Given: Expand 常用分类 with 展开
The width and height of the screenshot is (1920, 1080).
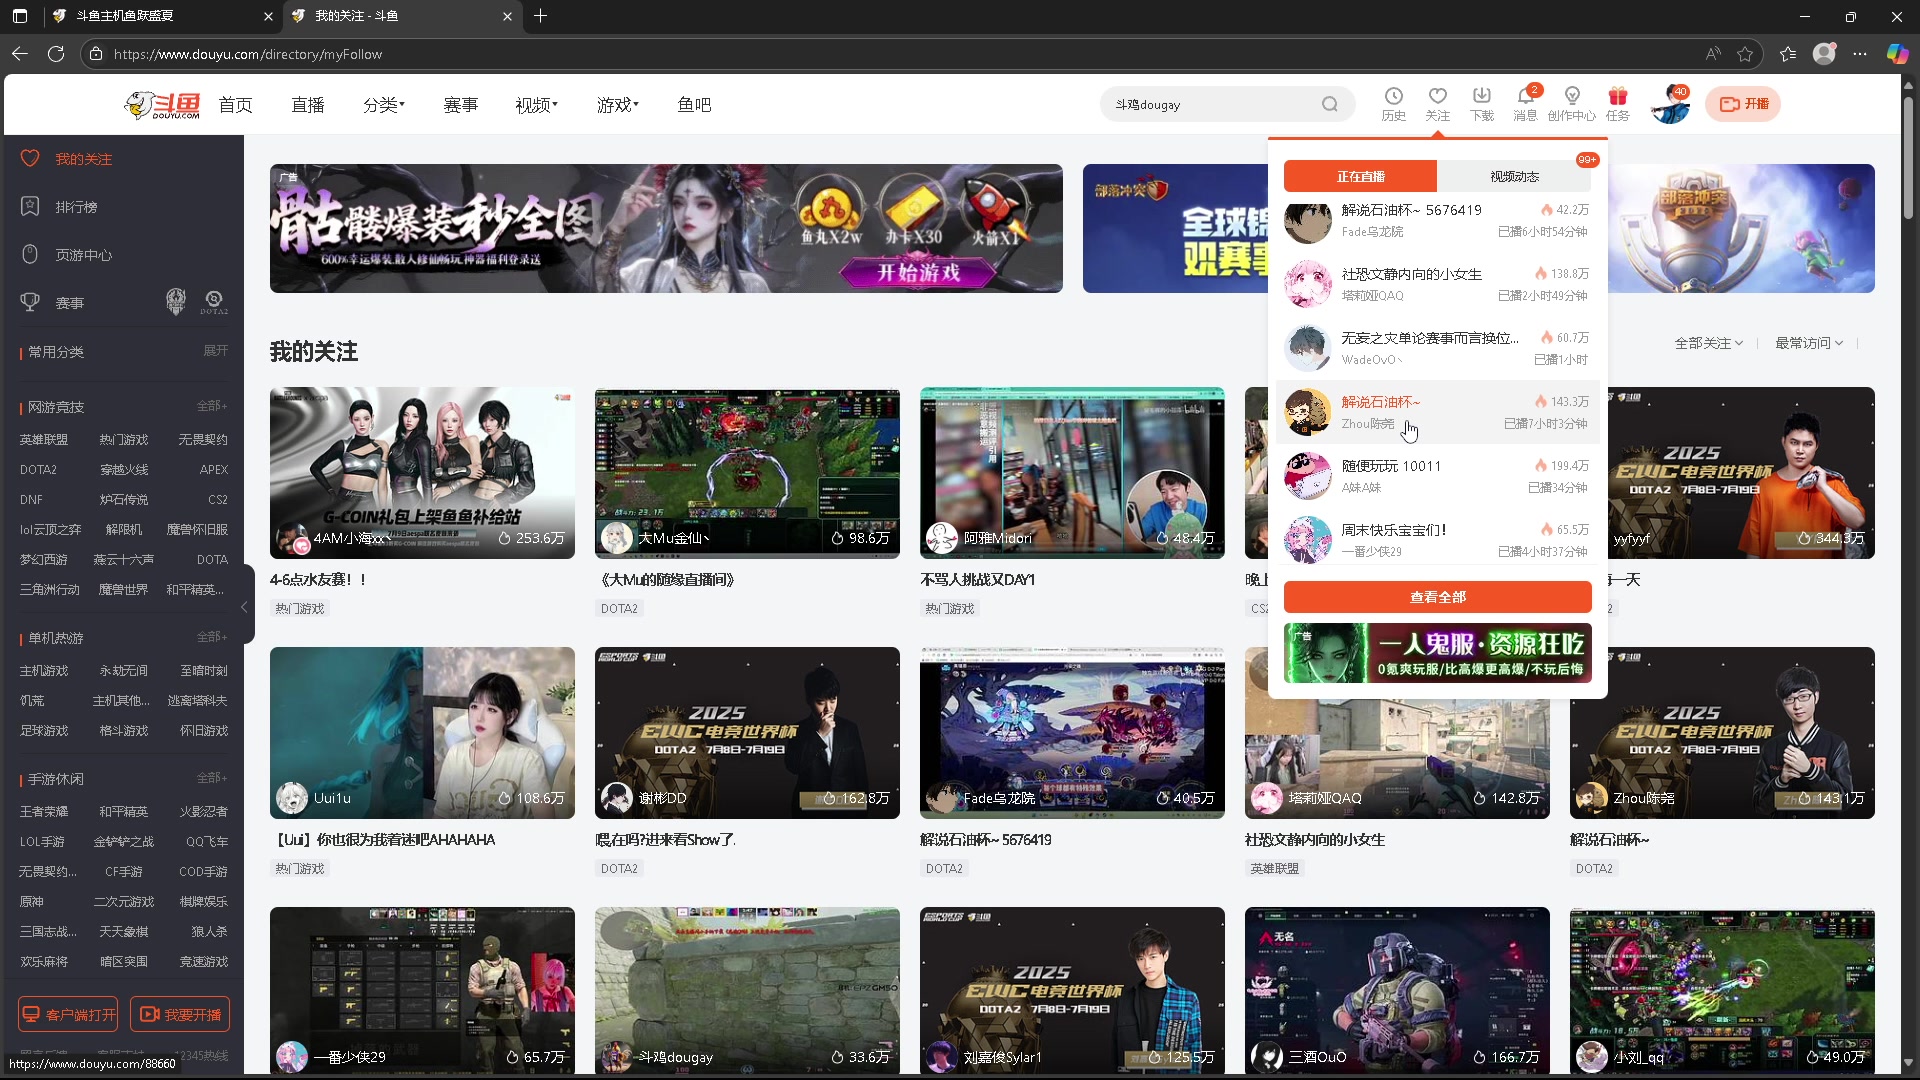Looking at the screenshot, I should click(216, 351).
